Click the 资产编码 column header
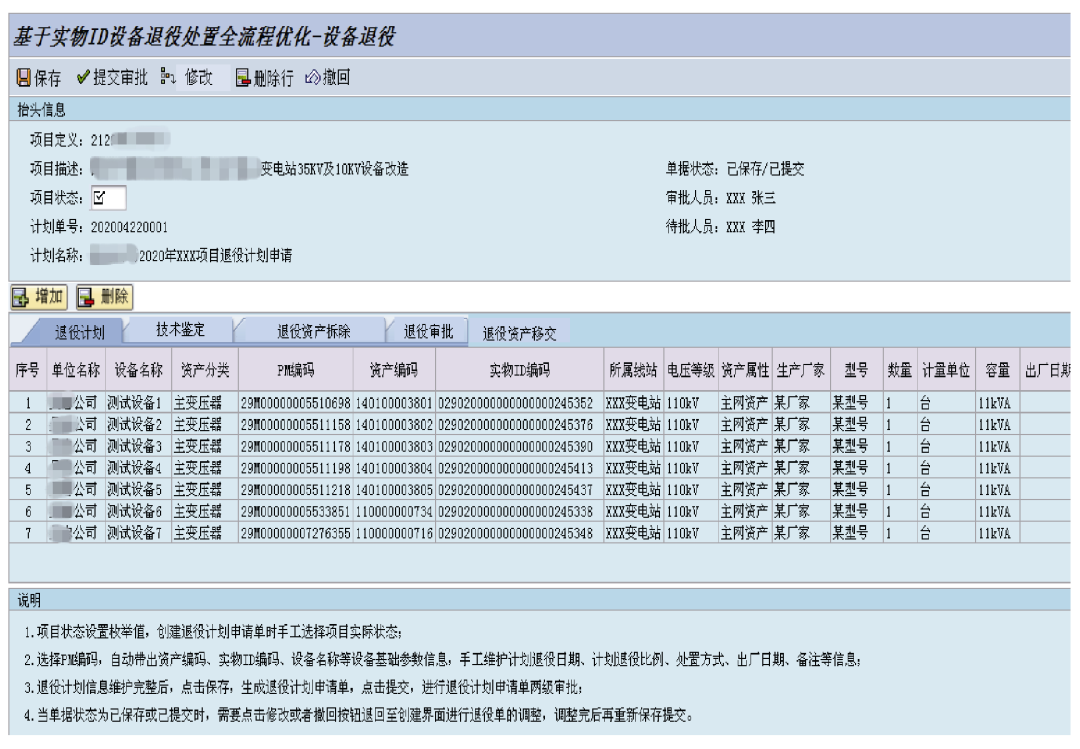This screenshot has width=1080, height=749. pyautogui.click(x=394, y=370)
